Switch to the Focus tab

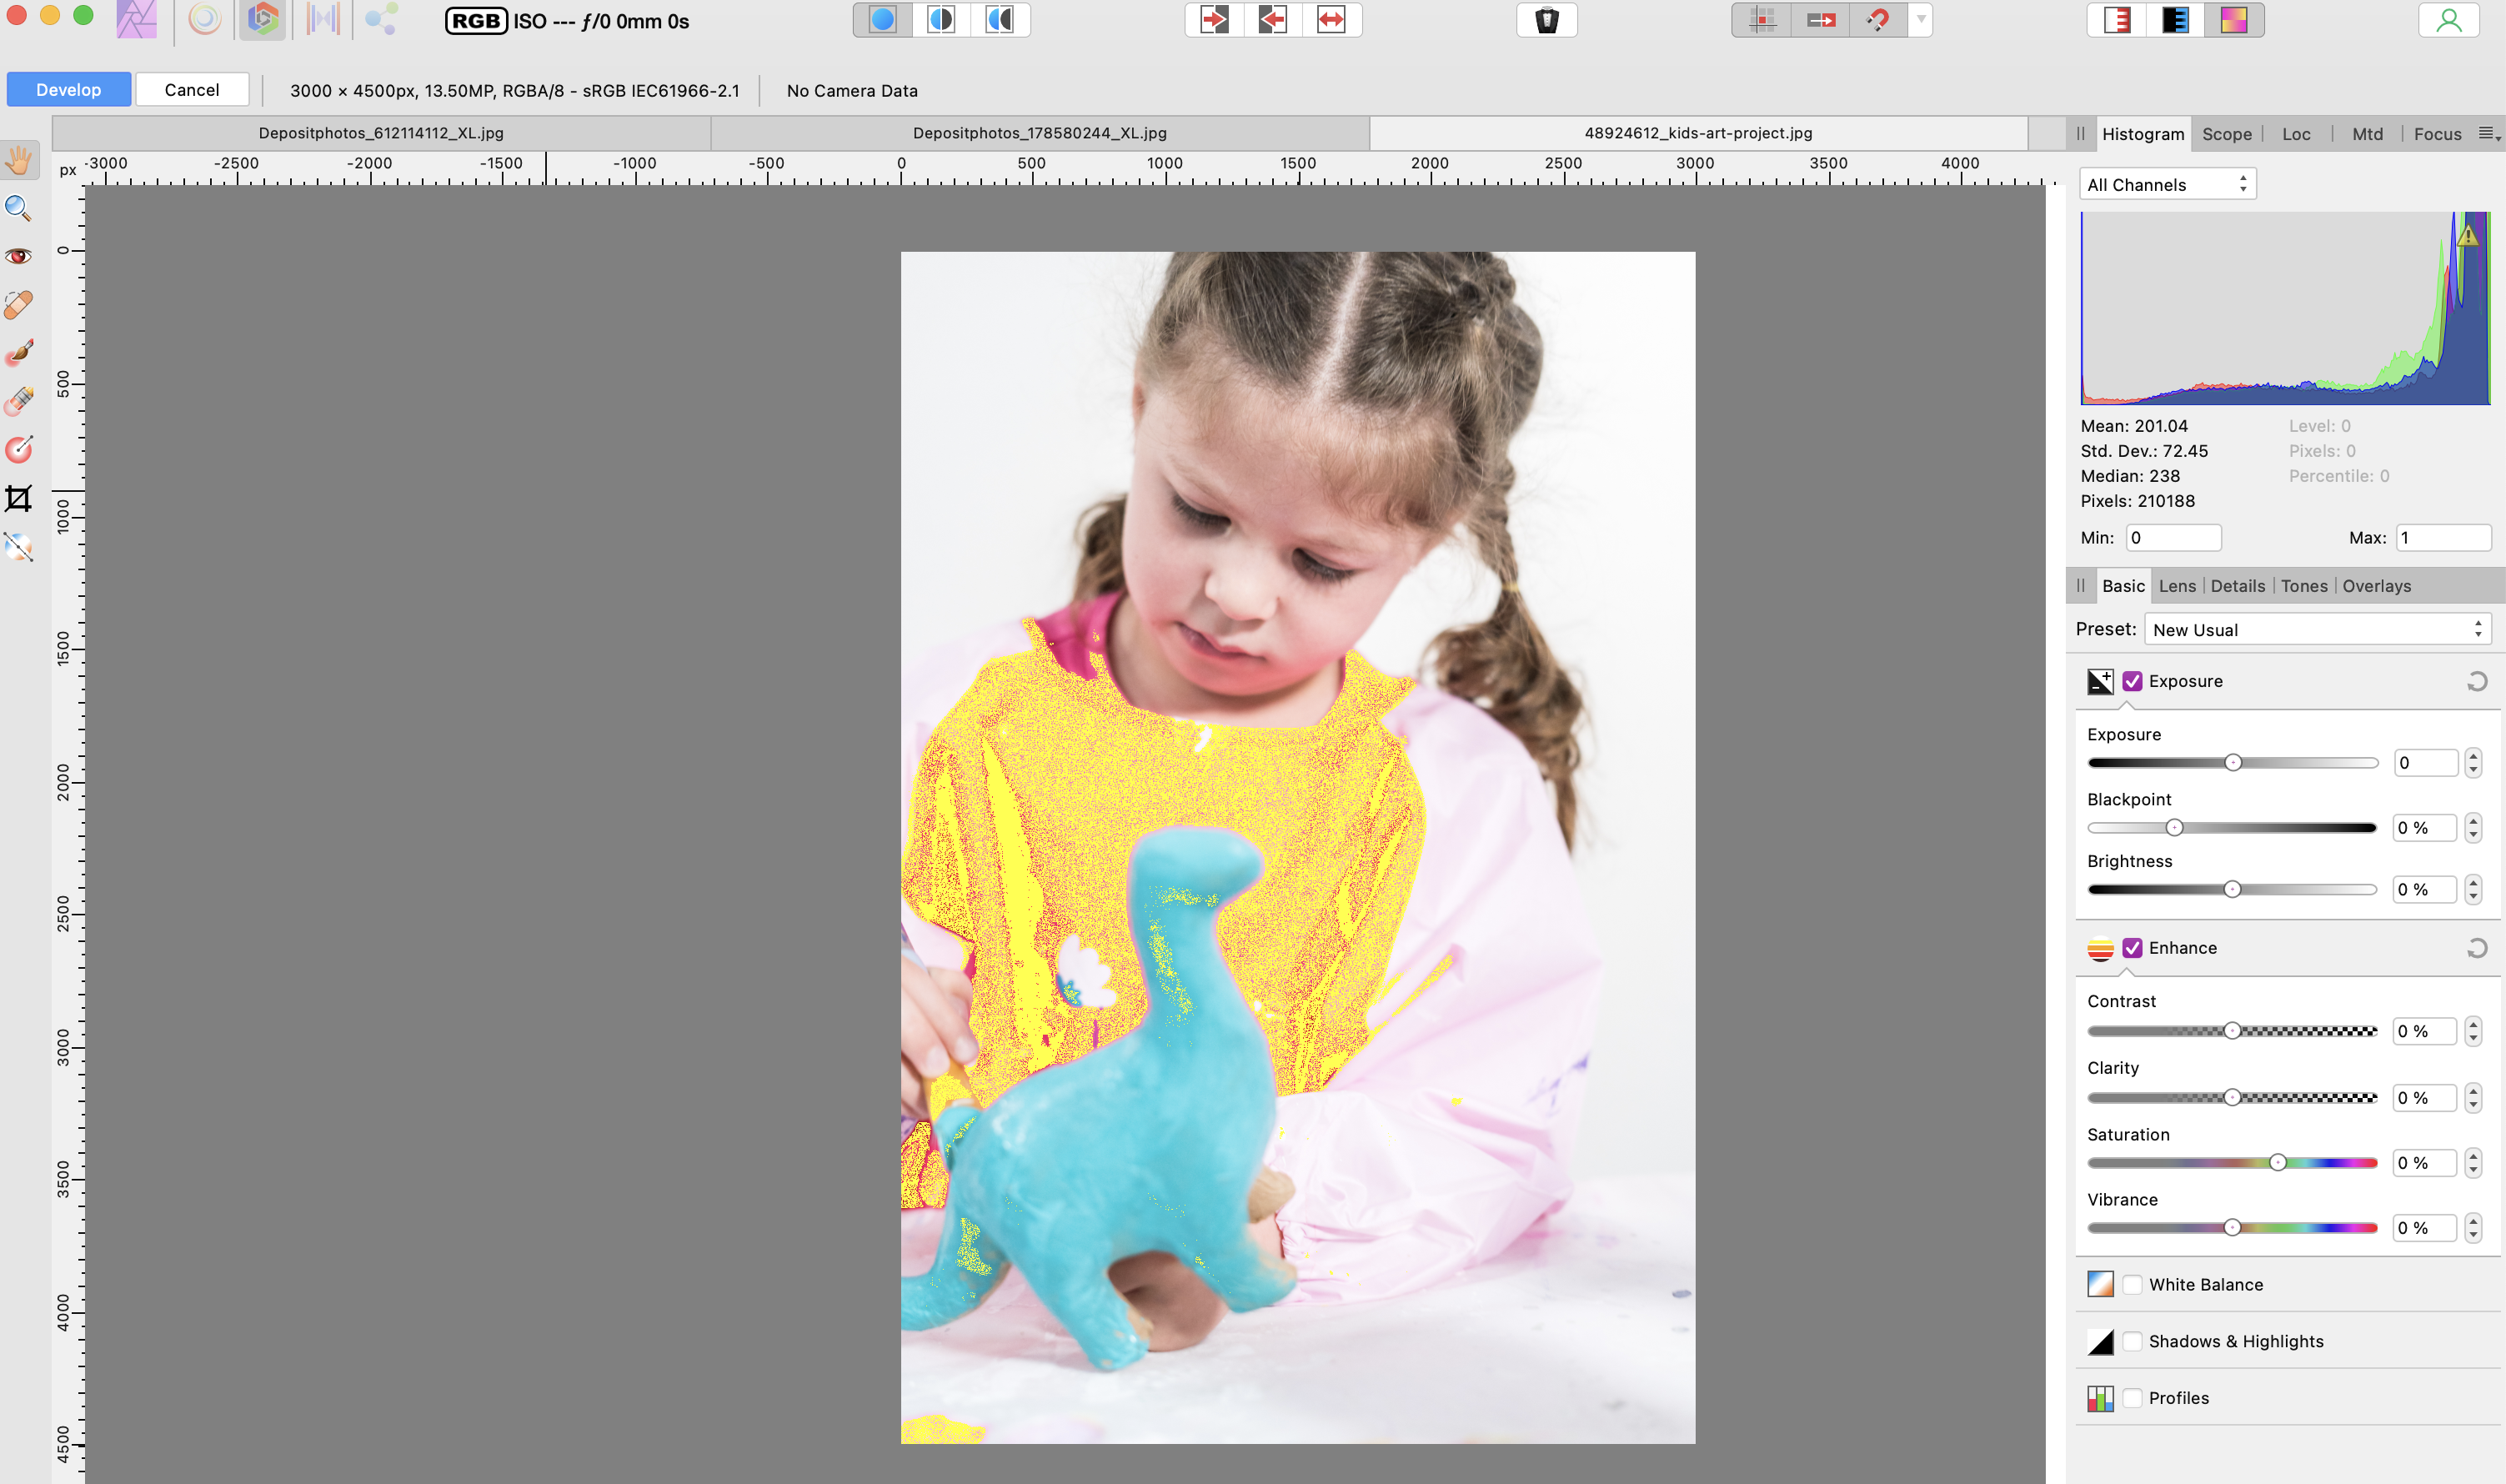tap(2437, 134)
